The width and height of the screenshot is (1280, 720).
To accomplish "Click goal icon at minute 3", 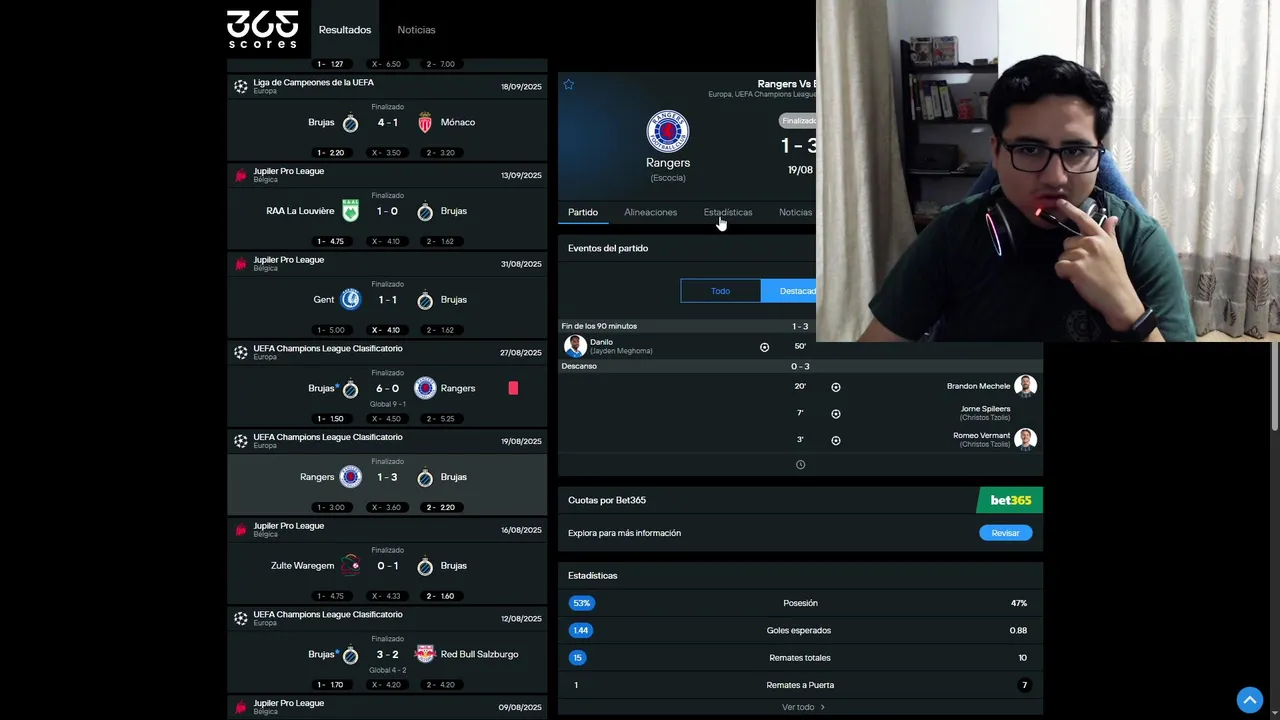I will [x=836, y=440].
